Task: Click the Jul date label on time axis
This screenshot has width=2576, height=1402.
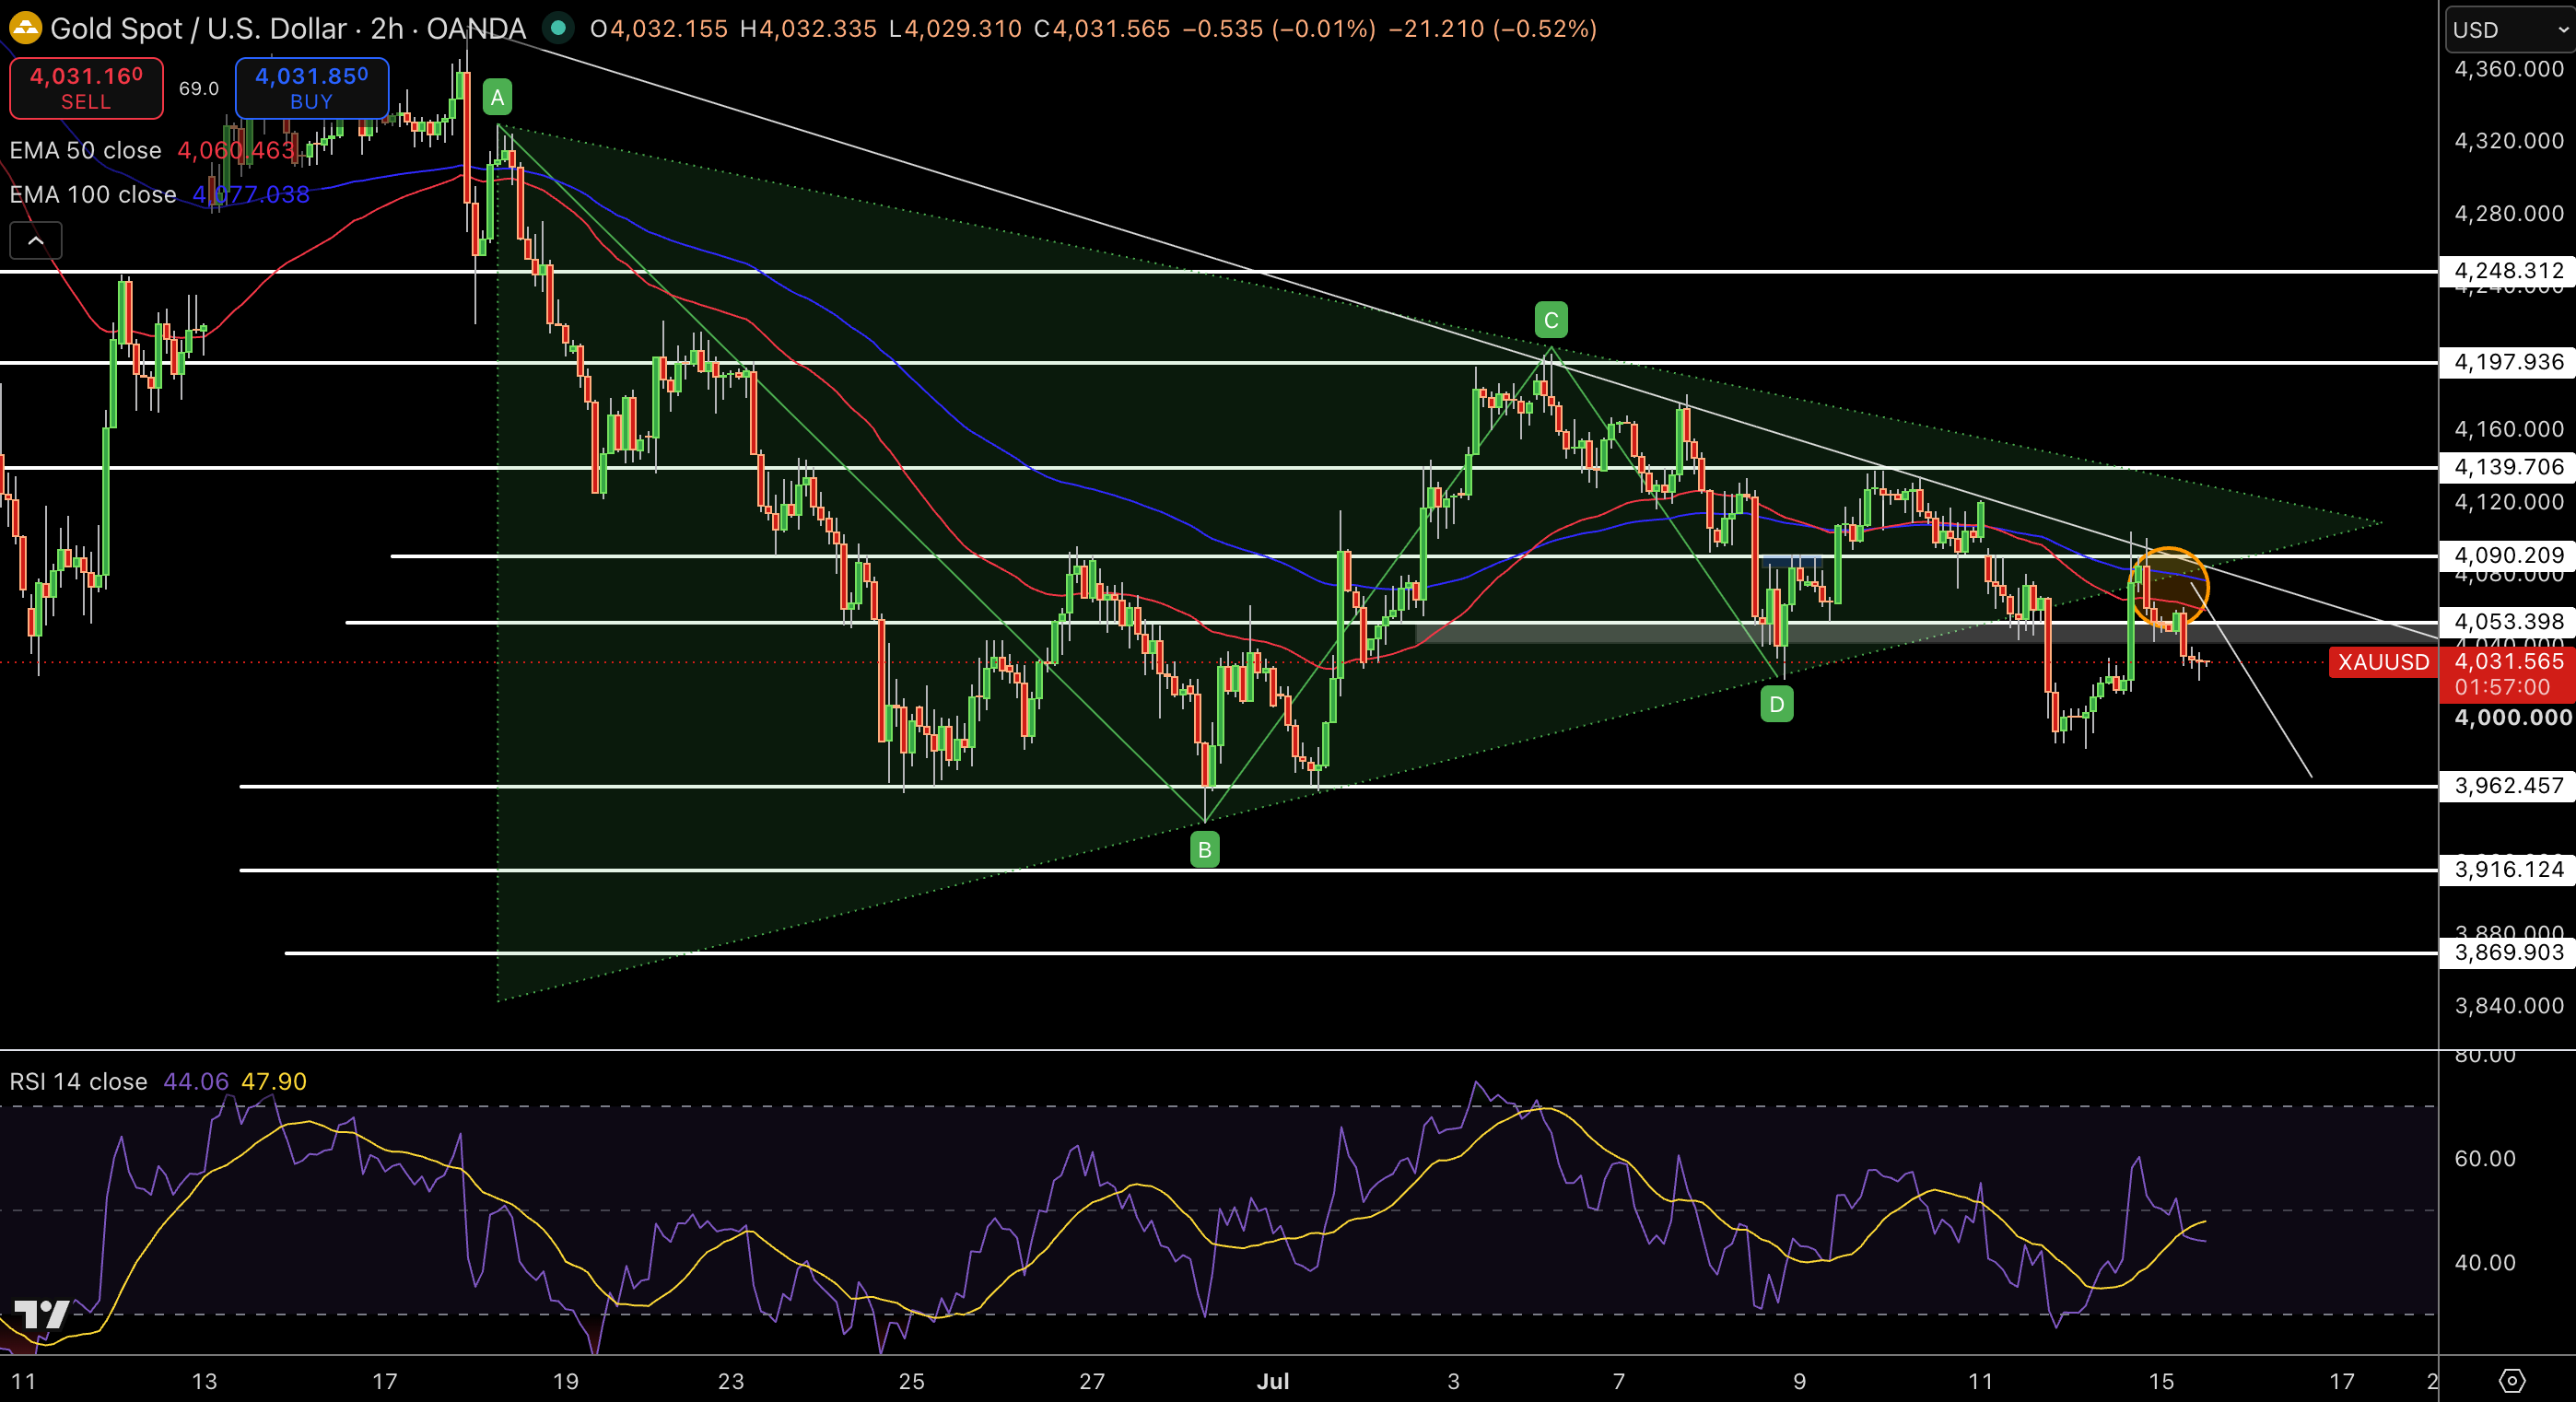Action: click(1273, 1381)
